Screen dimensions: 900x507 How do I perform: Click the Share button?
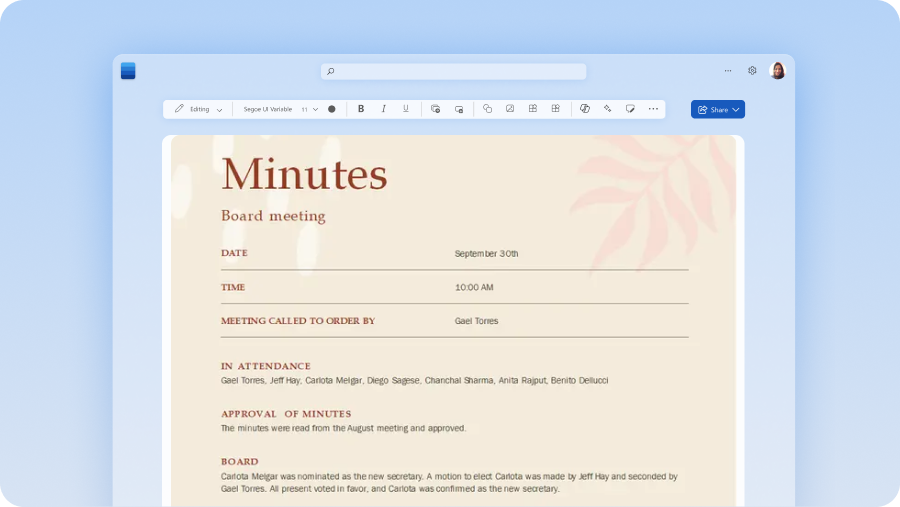click(x=713, y=110)
